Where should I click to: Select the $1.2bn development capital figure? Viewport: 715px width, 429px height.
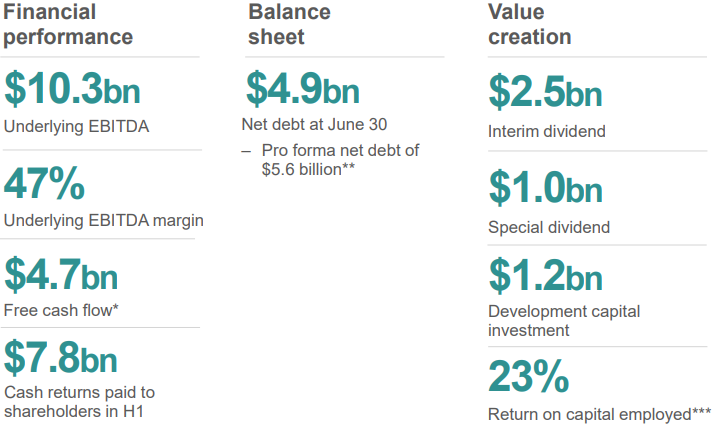pyautogui.click(x=545, y=275)
